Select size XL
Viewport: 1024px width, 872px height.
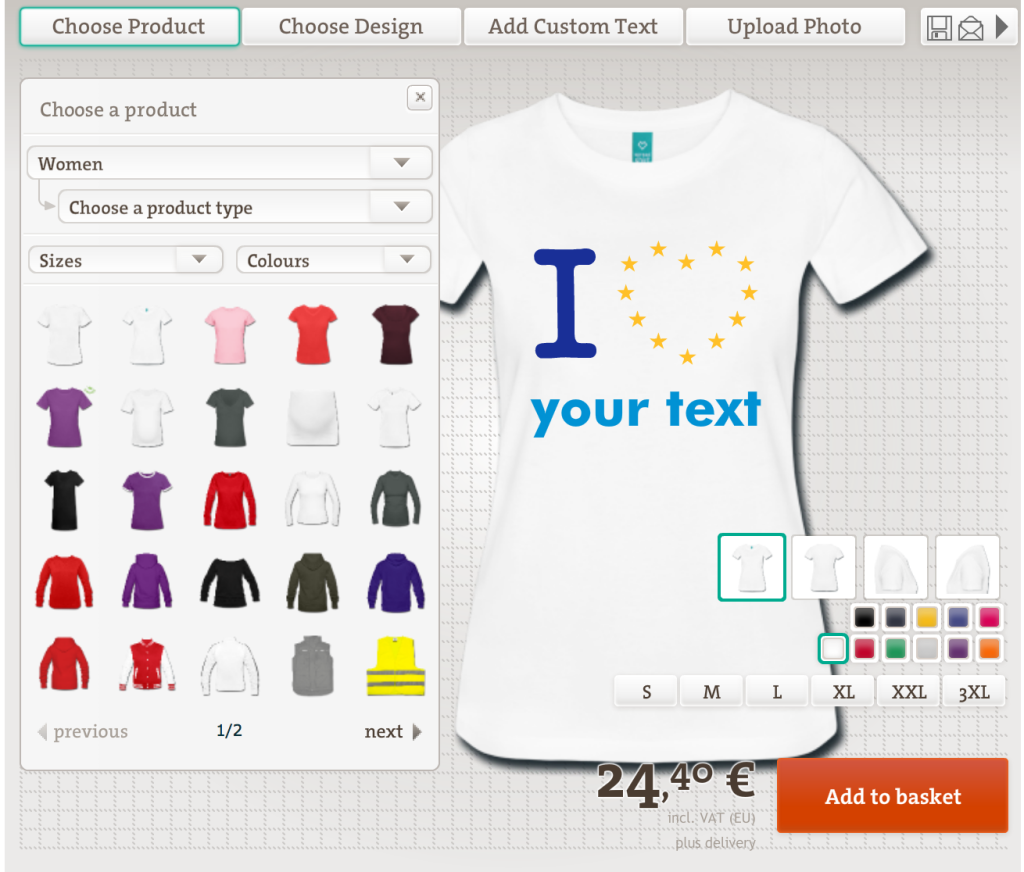pos(843,692)
